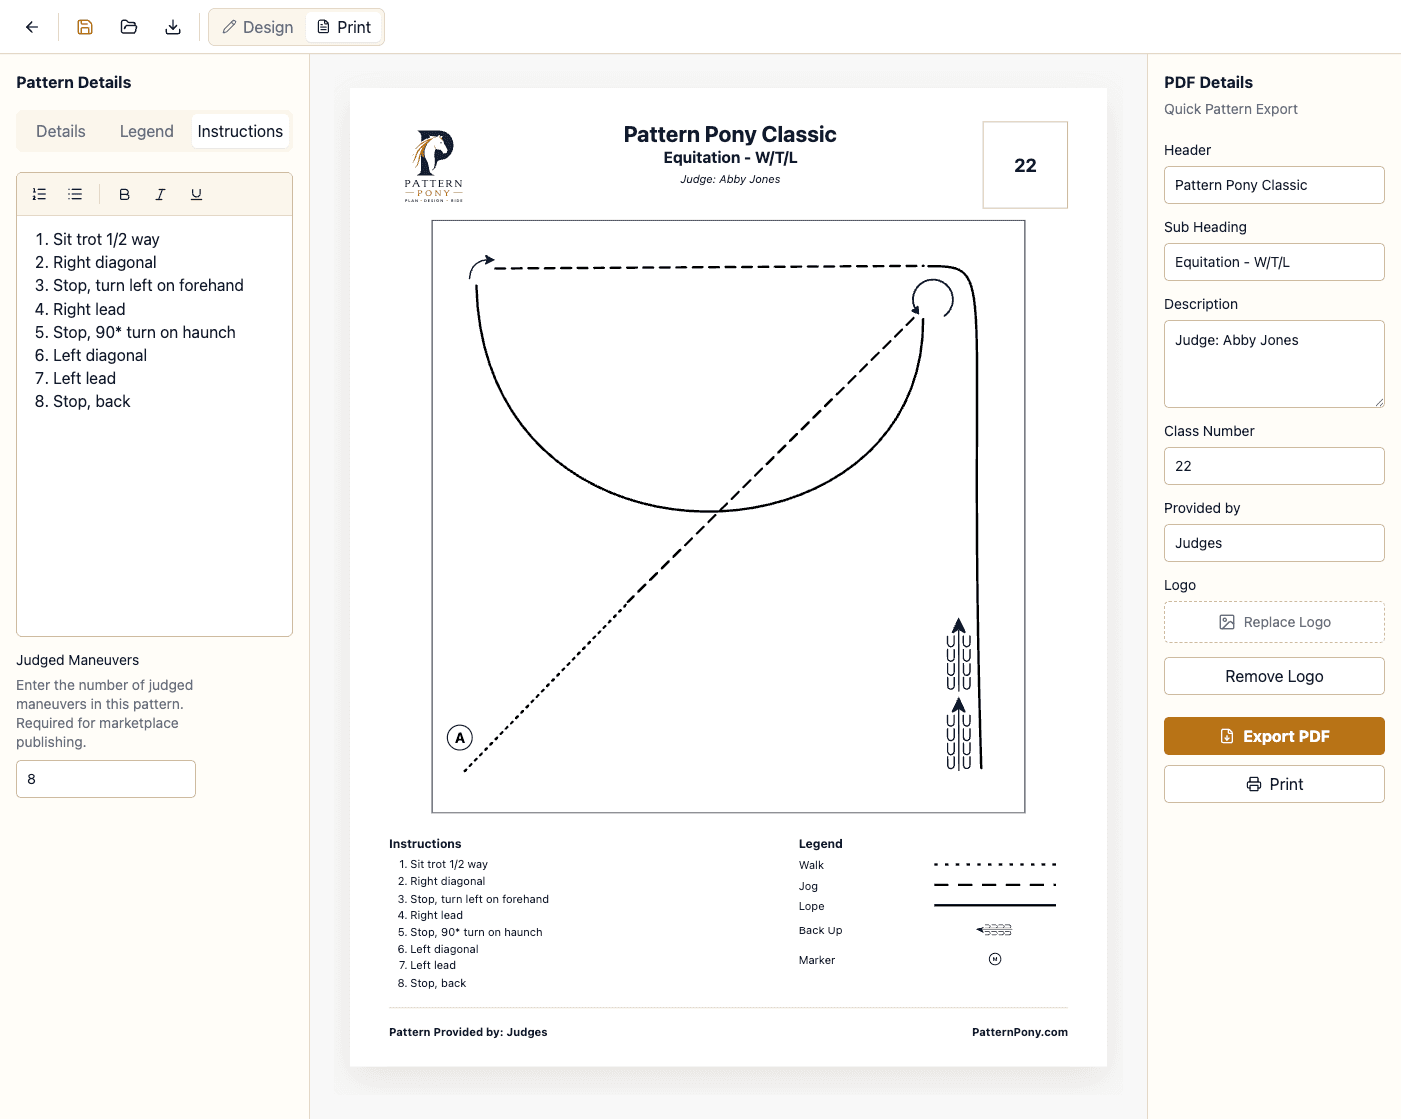Viewport: 1401px width, 1119px height.
Task: Toggle bold formatting
Action: pos(125,194)
